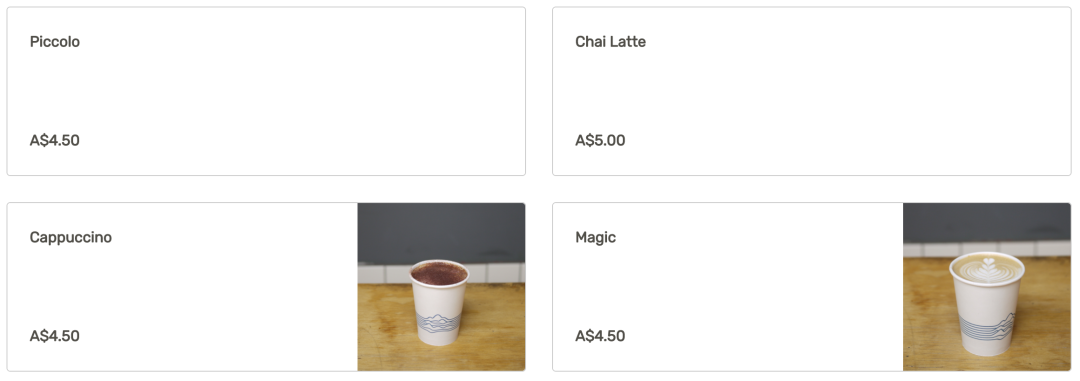
Task: Click the wave logo on Magic cup
Action: 986,325
